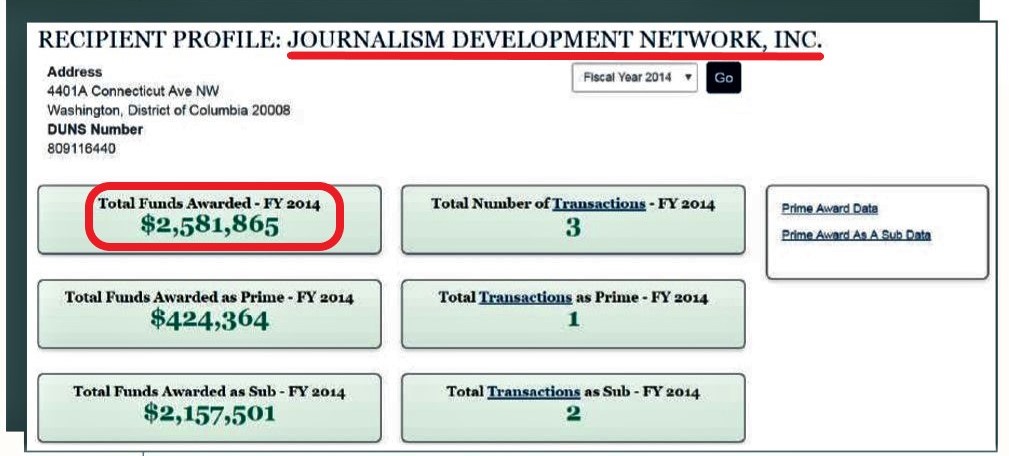The height and width of the screenshot is (456, 1009).
Task: Click Total Funds Awarded as Prime label
Action: pyautogui.click(x=209, y=297)
